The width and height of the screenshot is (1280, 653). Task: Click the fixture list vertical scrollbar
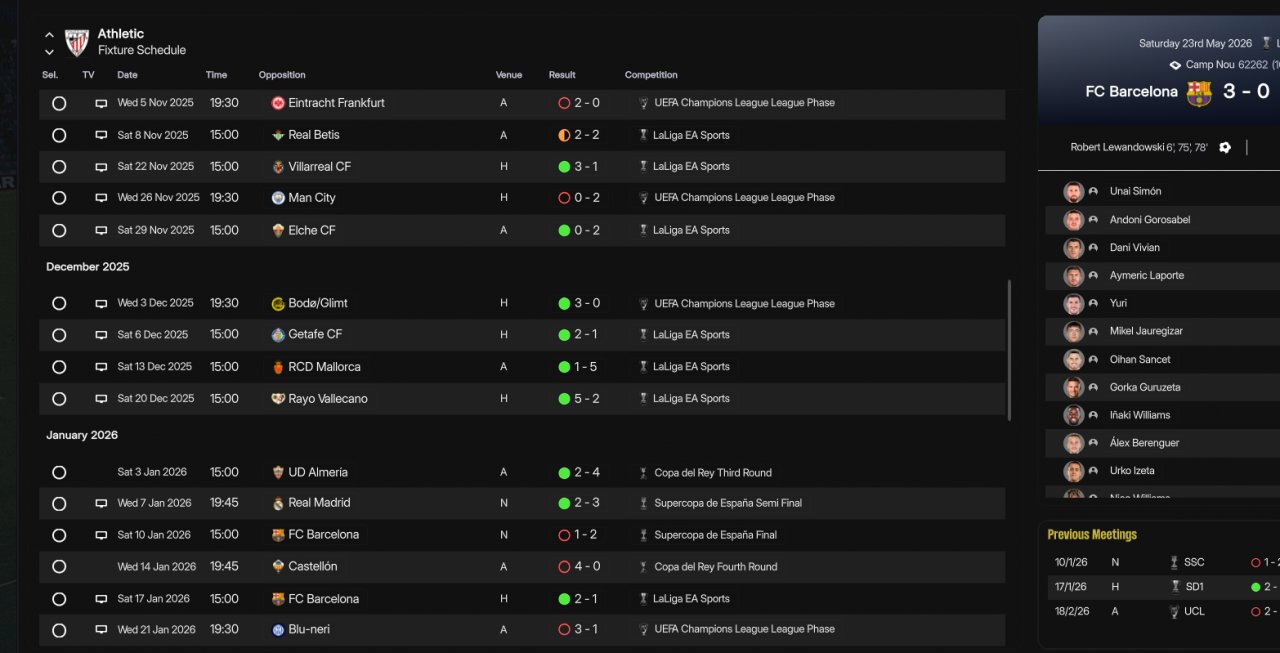1008,350
